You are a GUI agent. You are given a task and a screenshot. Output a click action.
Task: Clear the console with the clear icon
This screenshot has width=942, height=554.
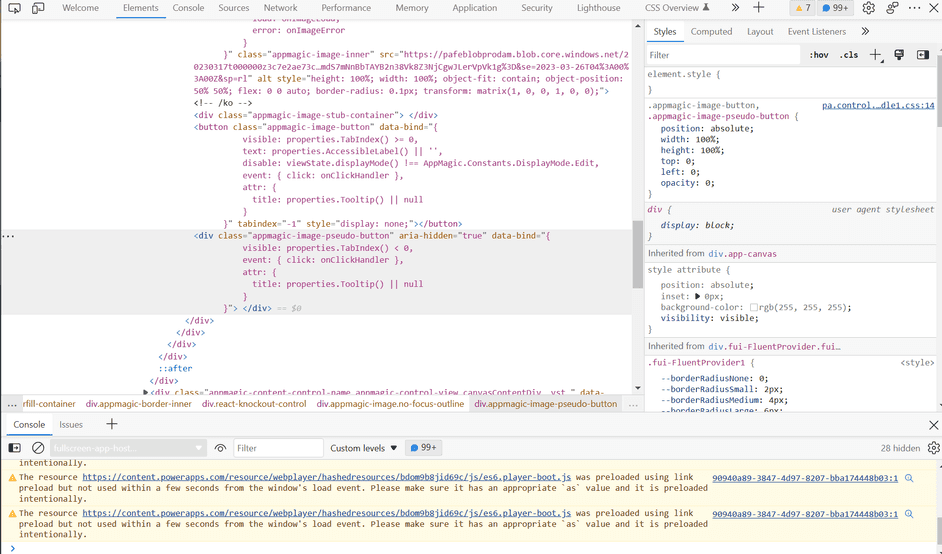[x=38, y=448]
